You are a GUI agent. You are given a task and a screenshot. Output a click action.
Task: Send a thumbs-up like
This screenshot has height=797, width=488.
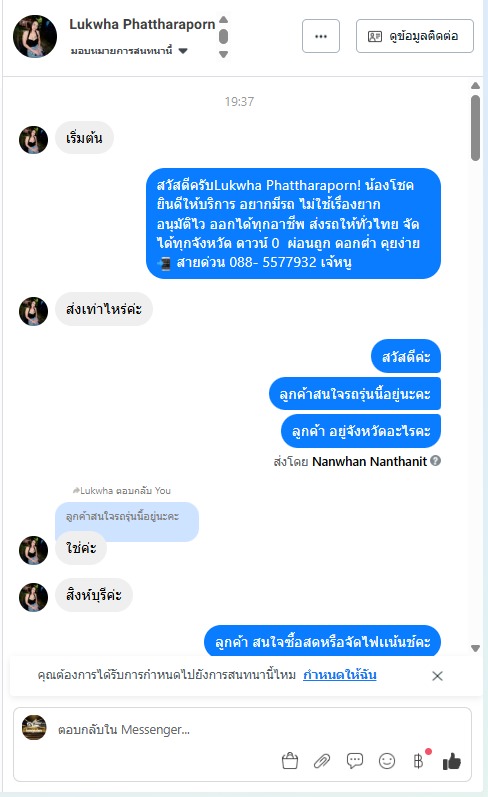click(x=451, y=761)
